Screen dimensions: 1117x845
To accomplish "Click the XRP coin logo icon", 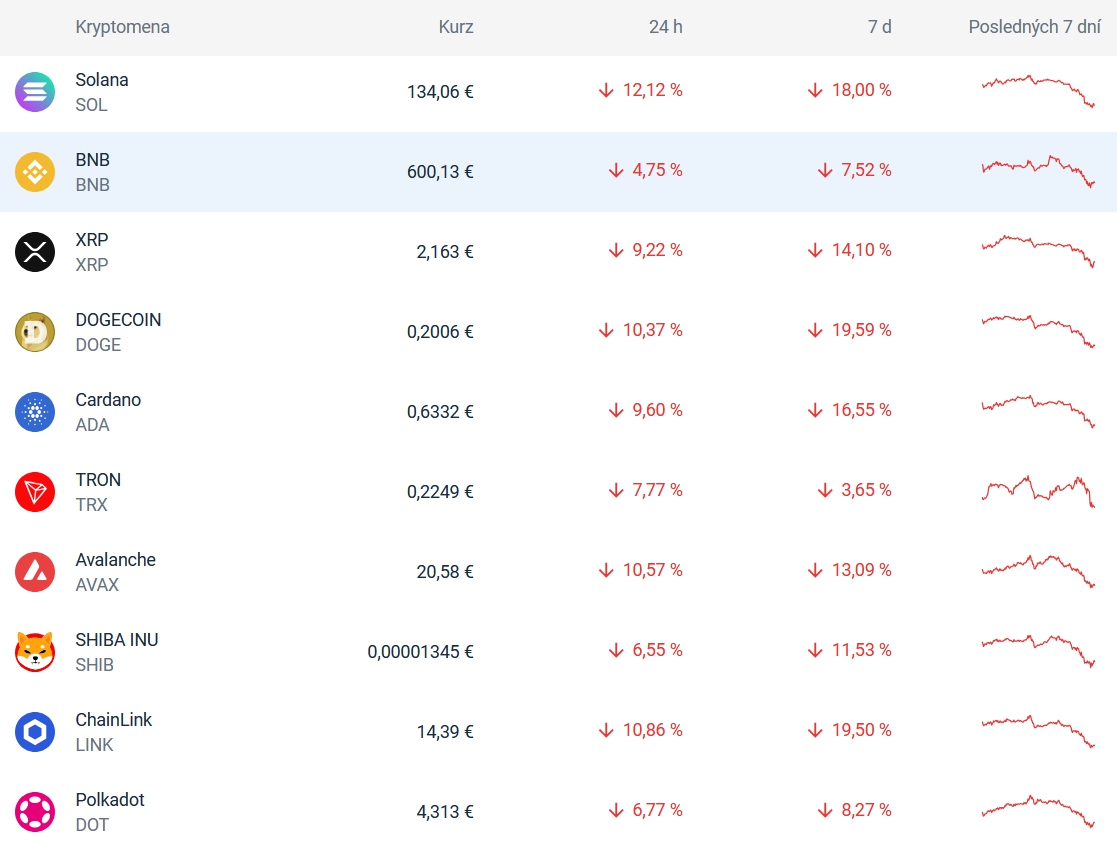I will pyautogui.click(x=35, y=252).
